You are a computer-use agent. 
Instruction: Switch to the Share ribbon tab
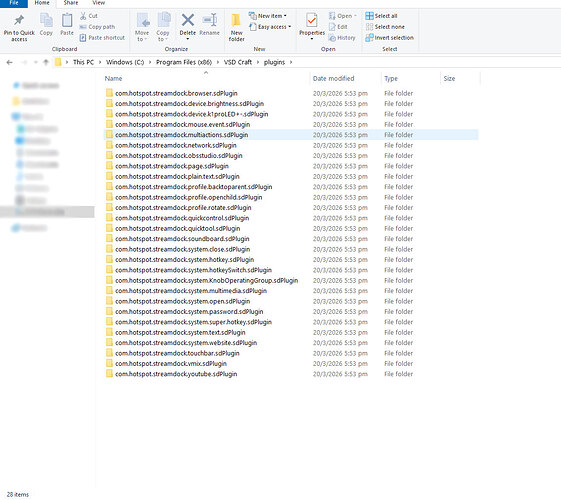click(x=71, y=3)
